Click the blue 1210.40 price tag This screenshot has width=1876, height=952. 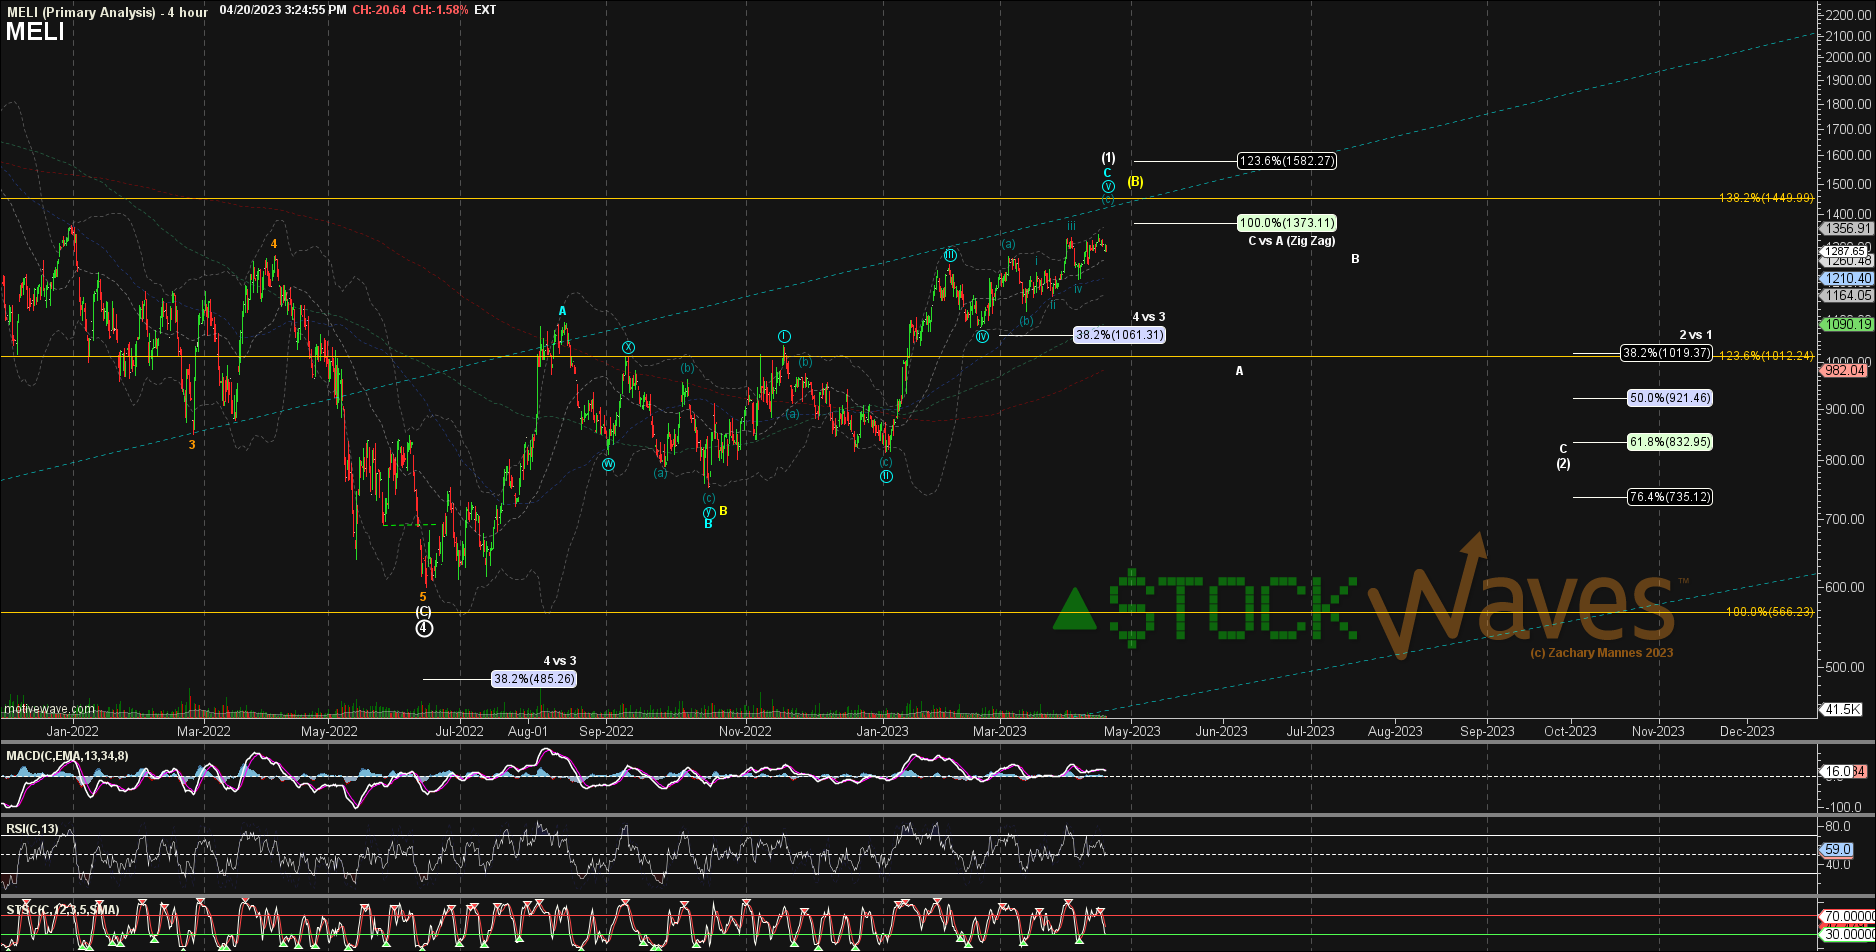click(x=1846, y=279)
